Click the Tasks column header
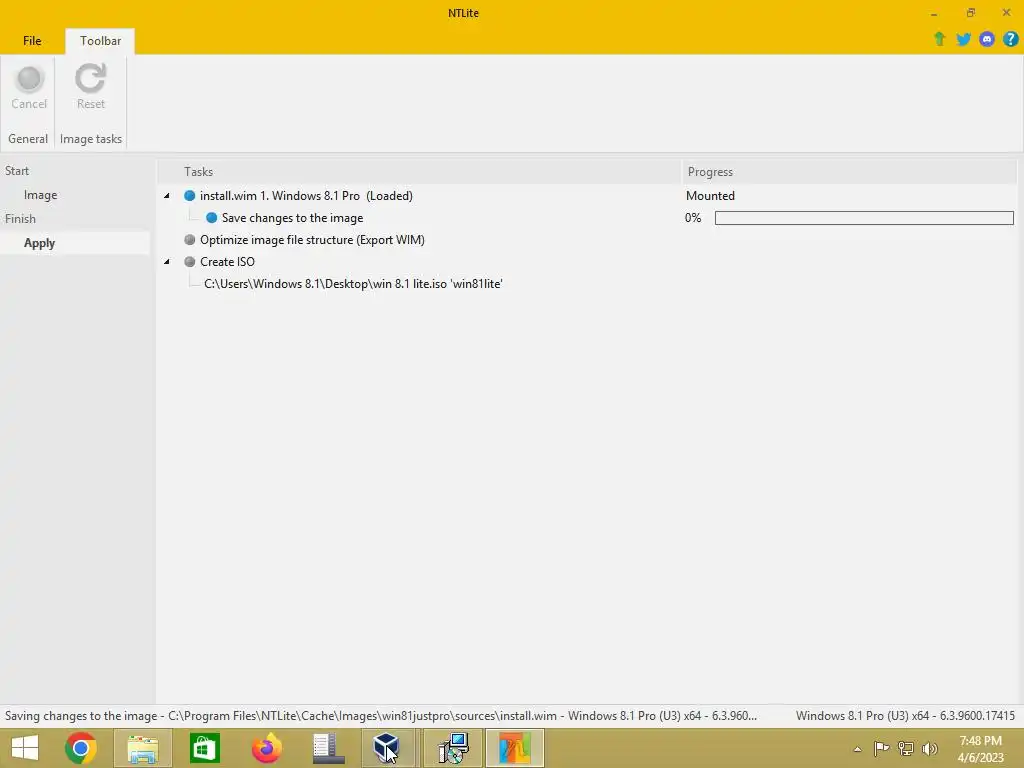 pyautogui.click(x=419, y=171)
